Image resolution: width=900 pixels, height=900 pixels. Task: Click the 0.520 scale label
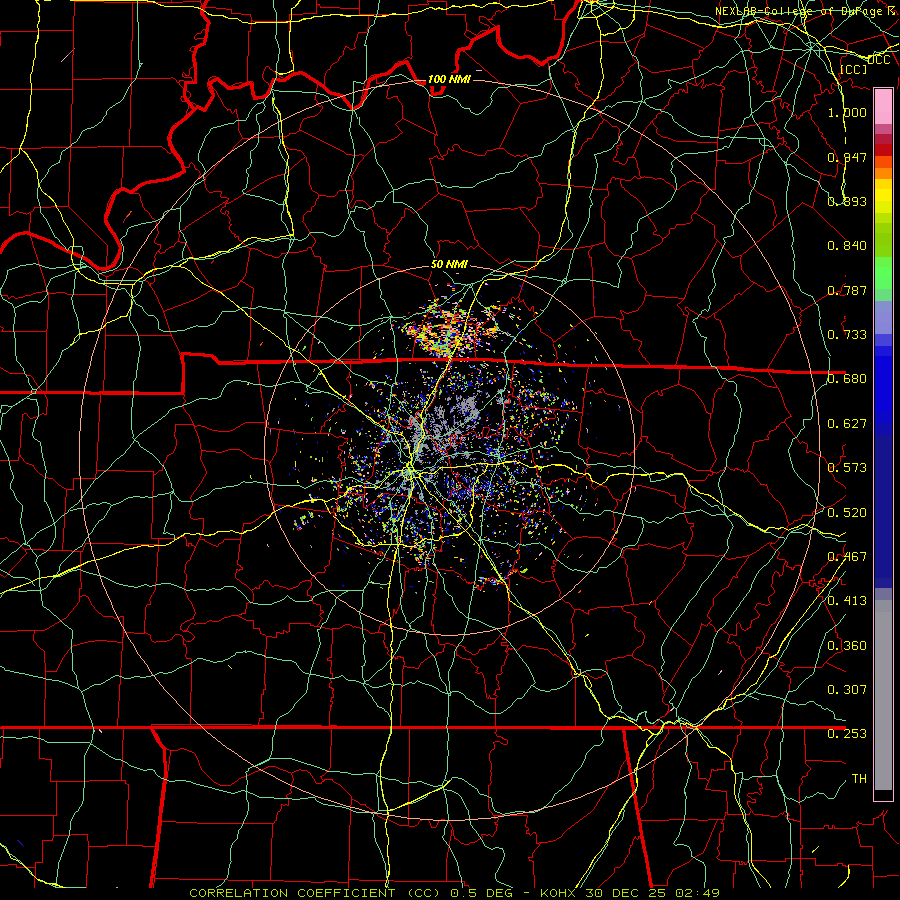(x=847, y=513)
